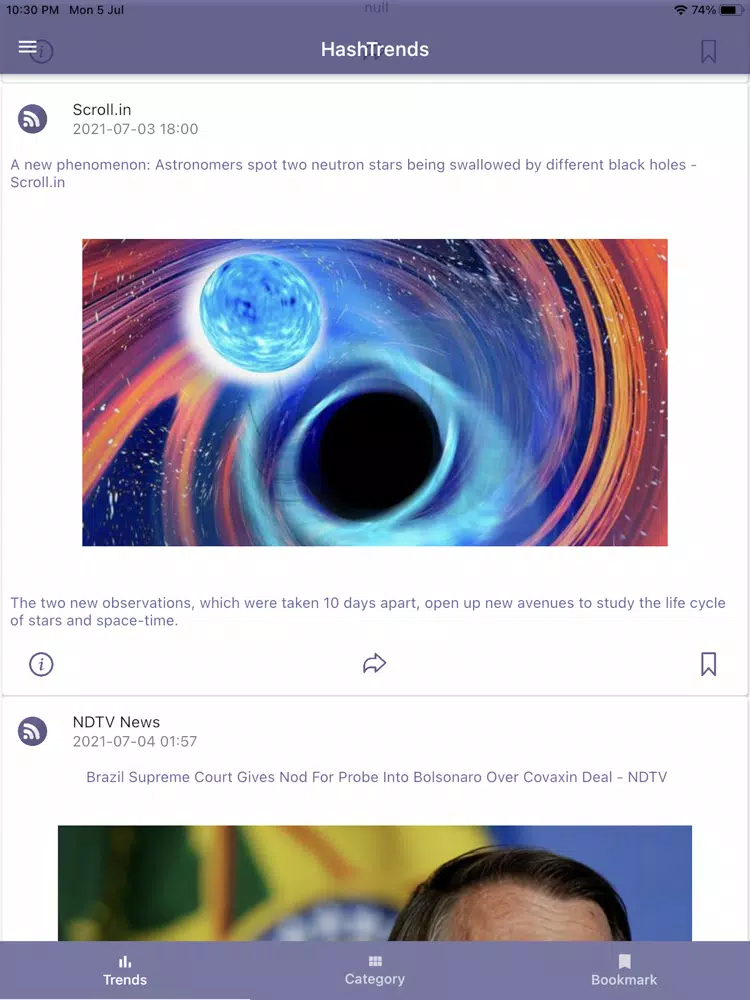Select the Scroll.in source name
Screen dimensions: 750x1000
point(102,110)
